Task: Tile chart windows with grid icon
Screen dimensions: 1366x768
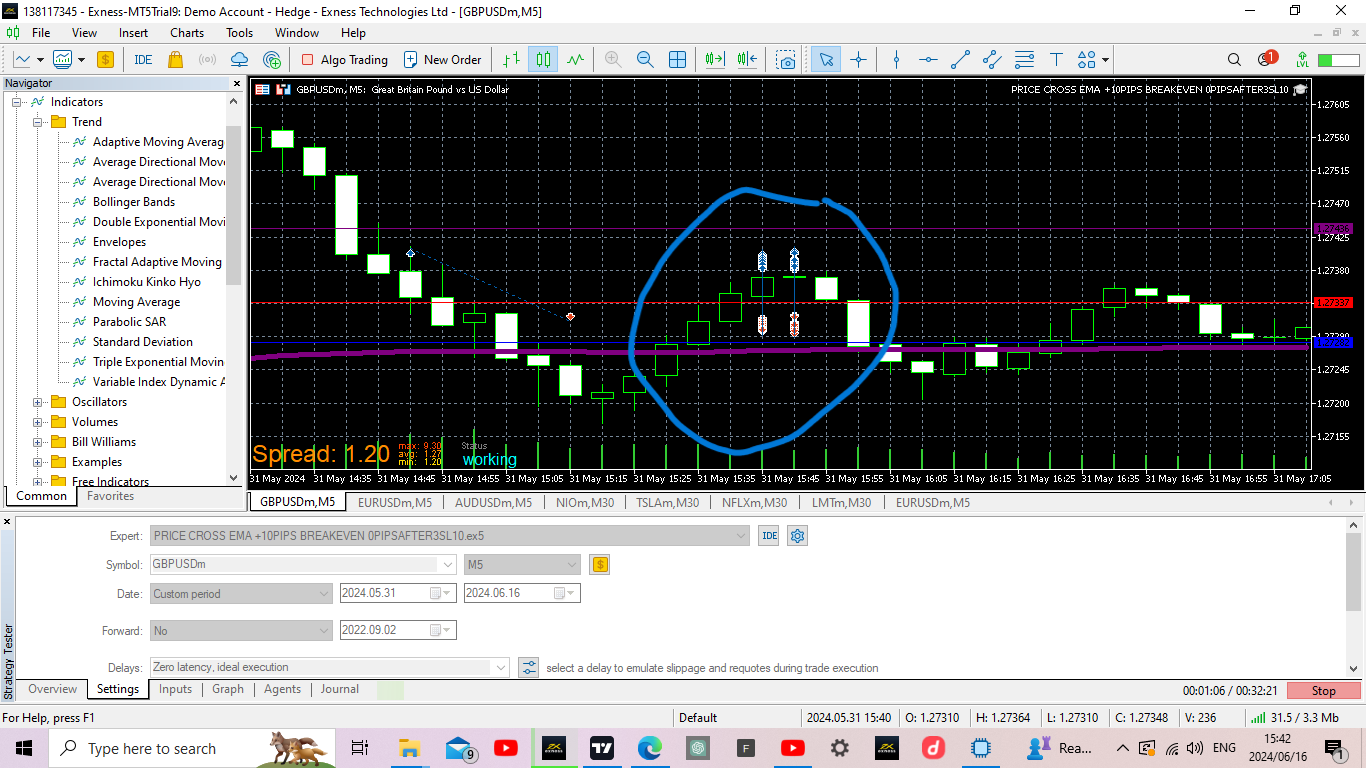Action: [677, 60]
